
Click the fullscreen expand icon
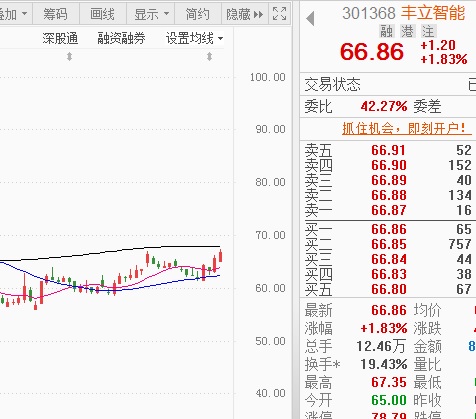(279, 14)
